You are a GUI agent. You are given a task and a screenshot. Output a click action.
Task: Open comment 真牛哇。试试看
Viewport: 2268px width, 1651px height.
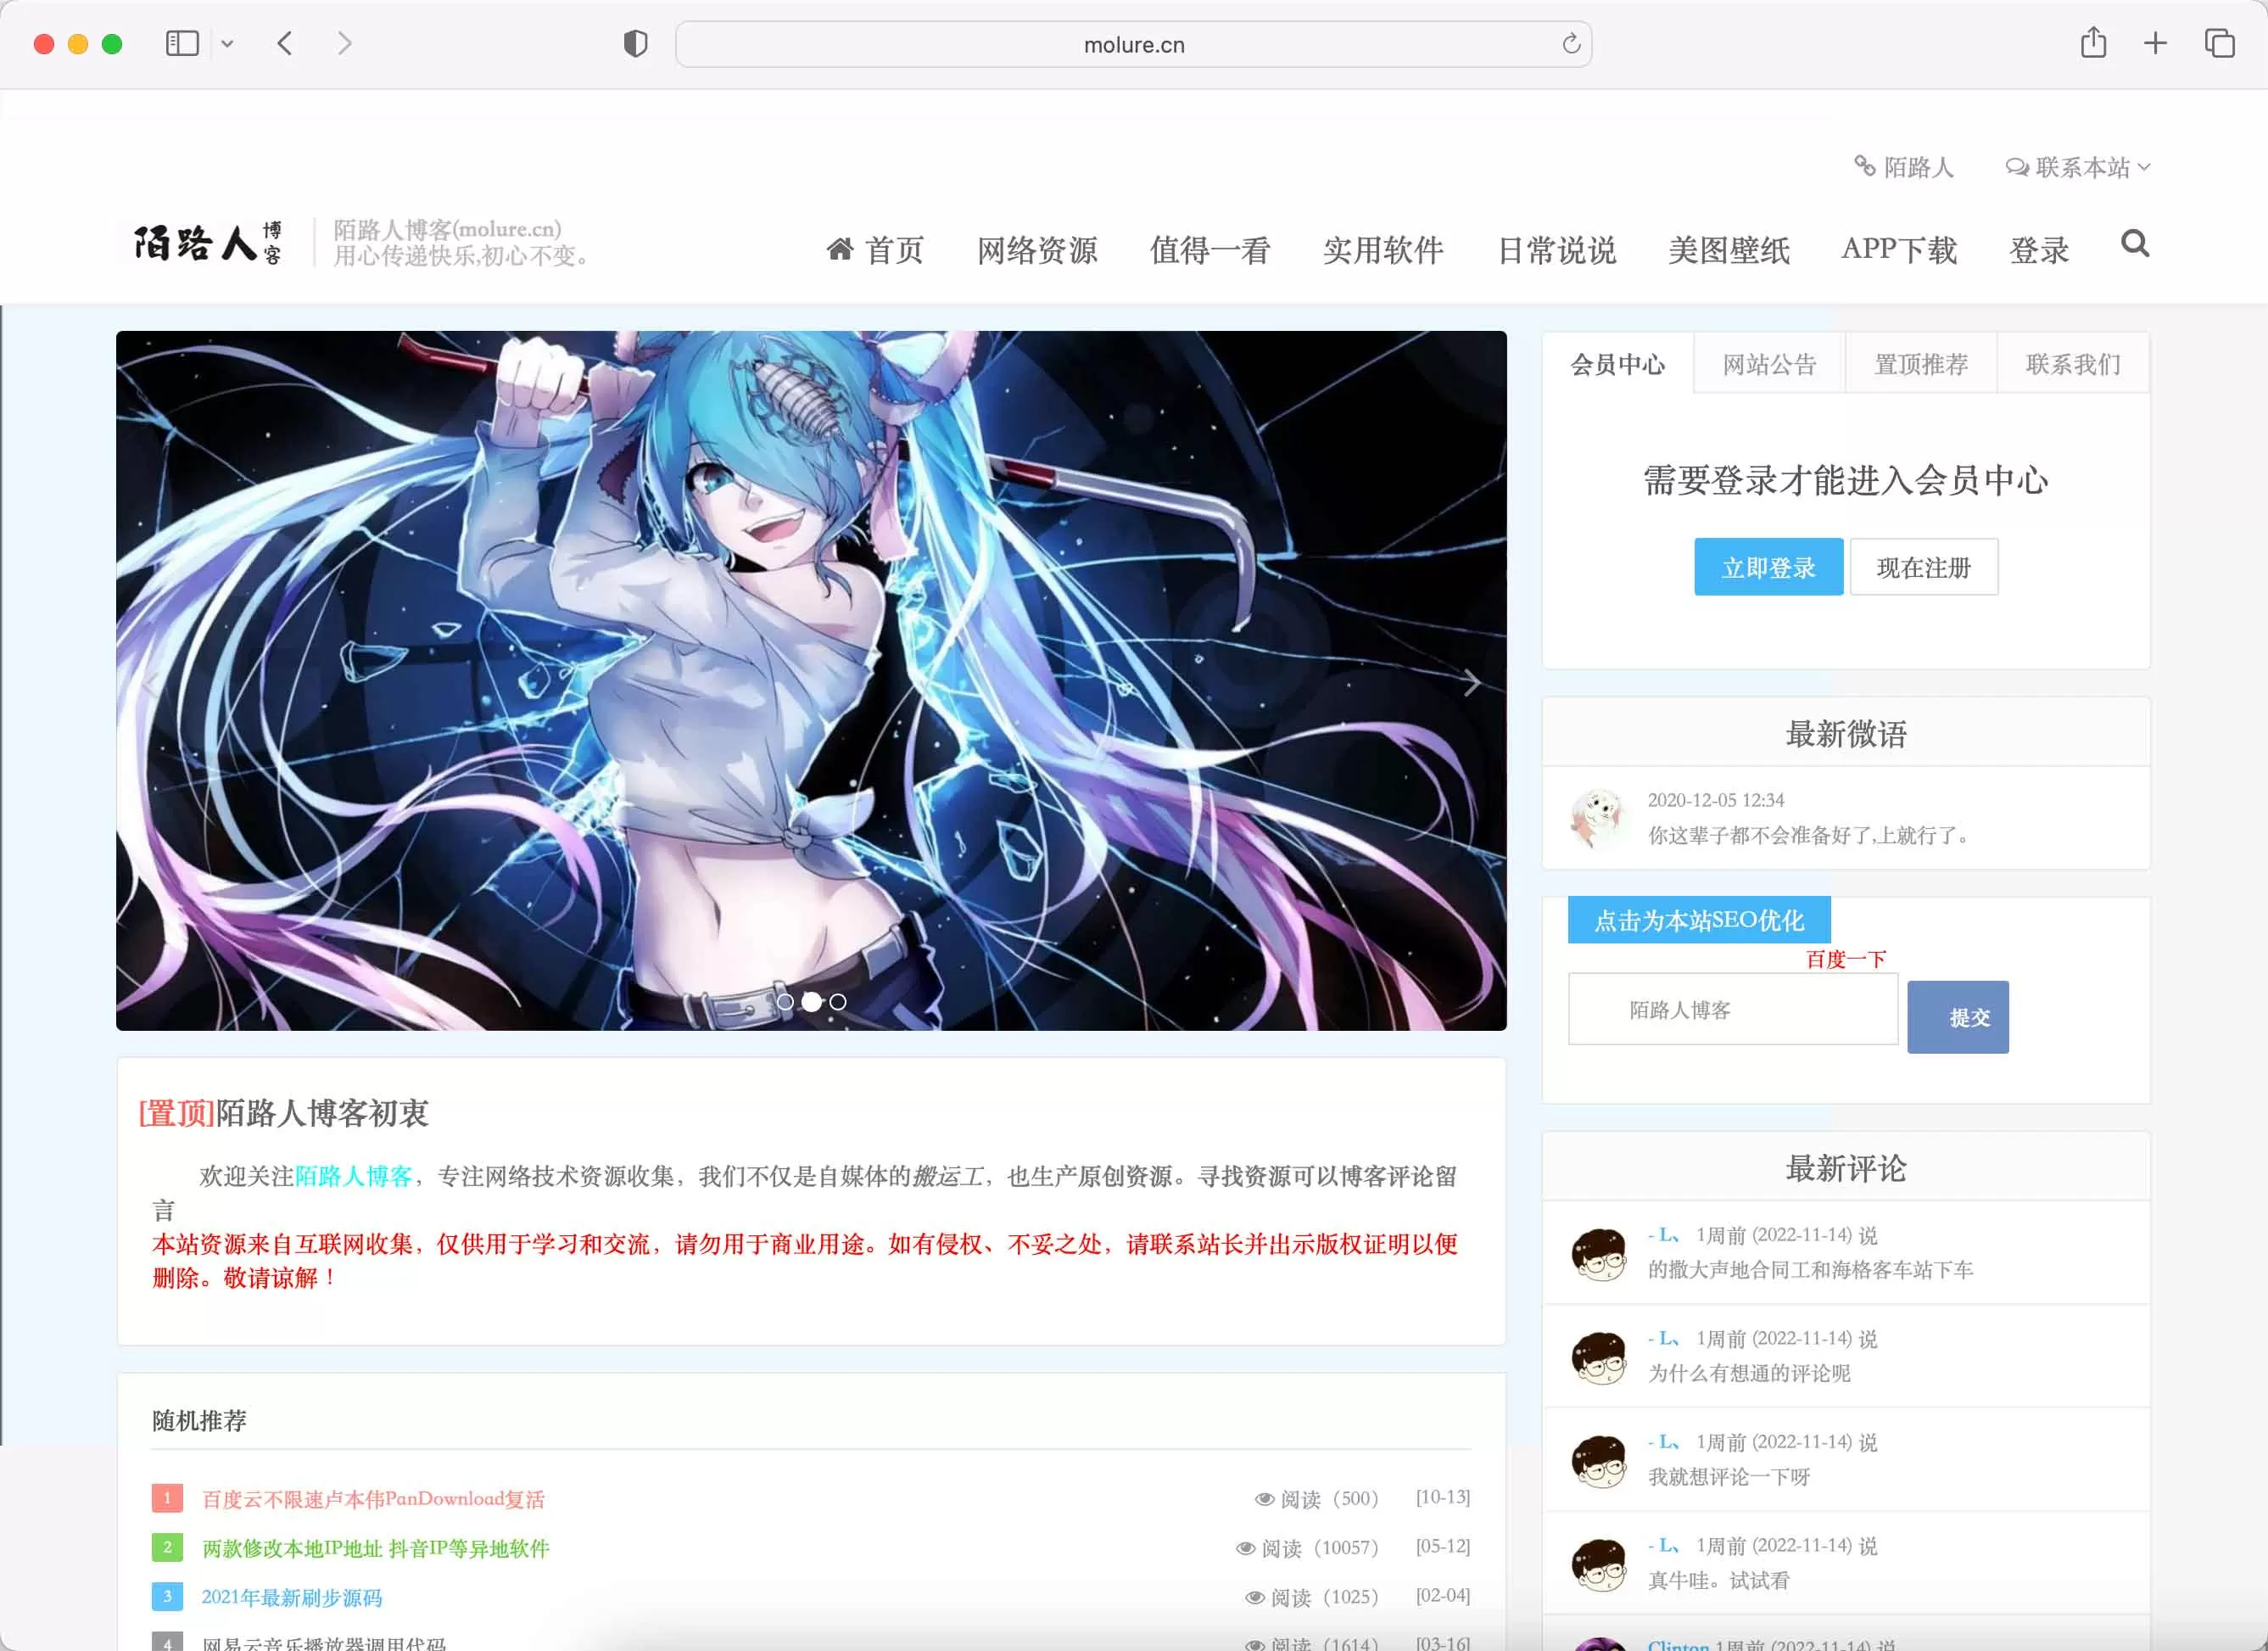click(1718, 1580)
